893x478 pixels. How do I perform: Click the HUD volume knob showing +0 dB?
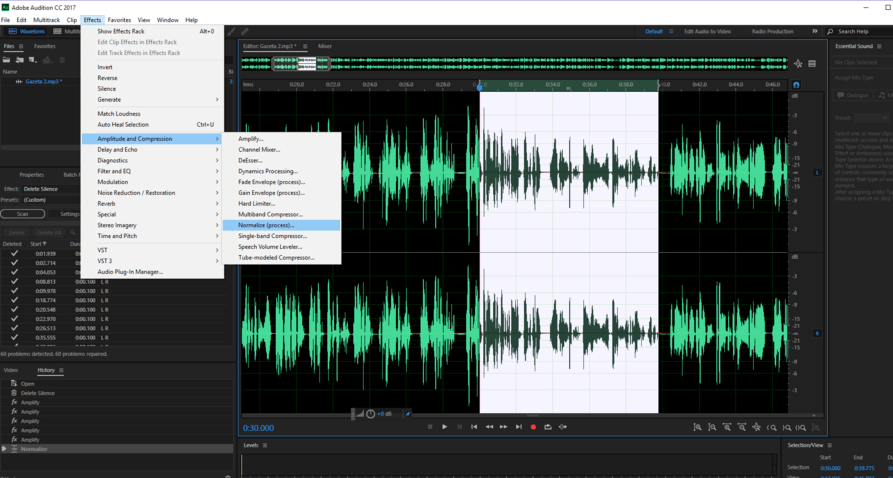tap(371, 414)
